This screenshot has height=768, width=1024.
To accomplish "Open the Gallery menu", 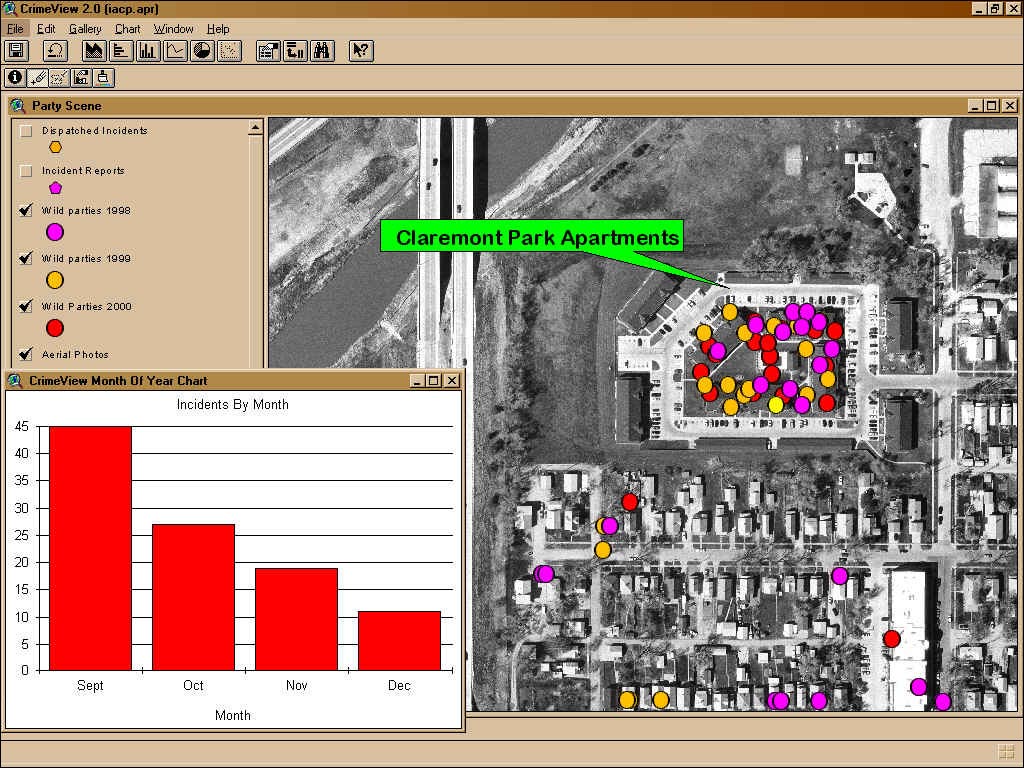I will 85,29.
